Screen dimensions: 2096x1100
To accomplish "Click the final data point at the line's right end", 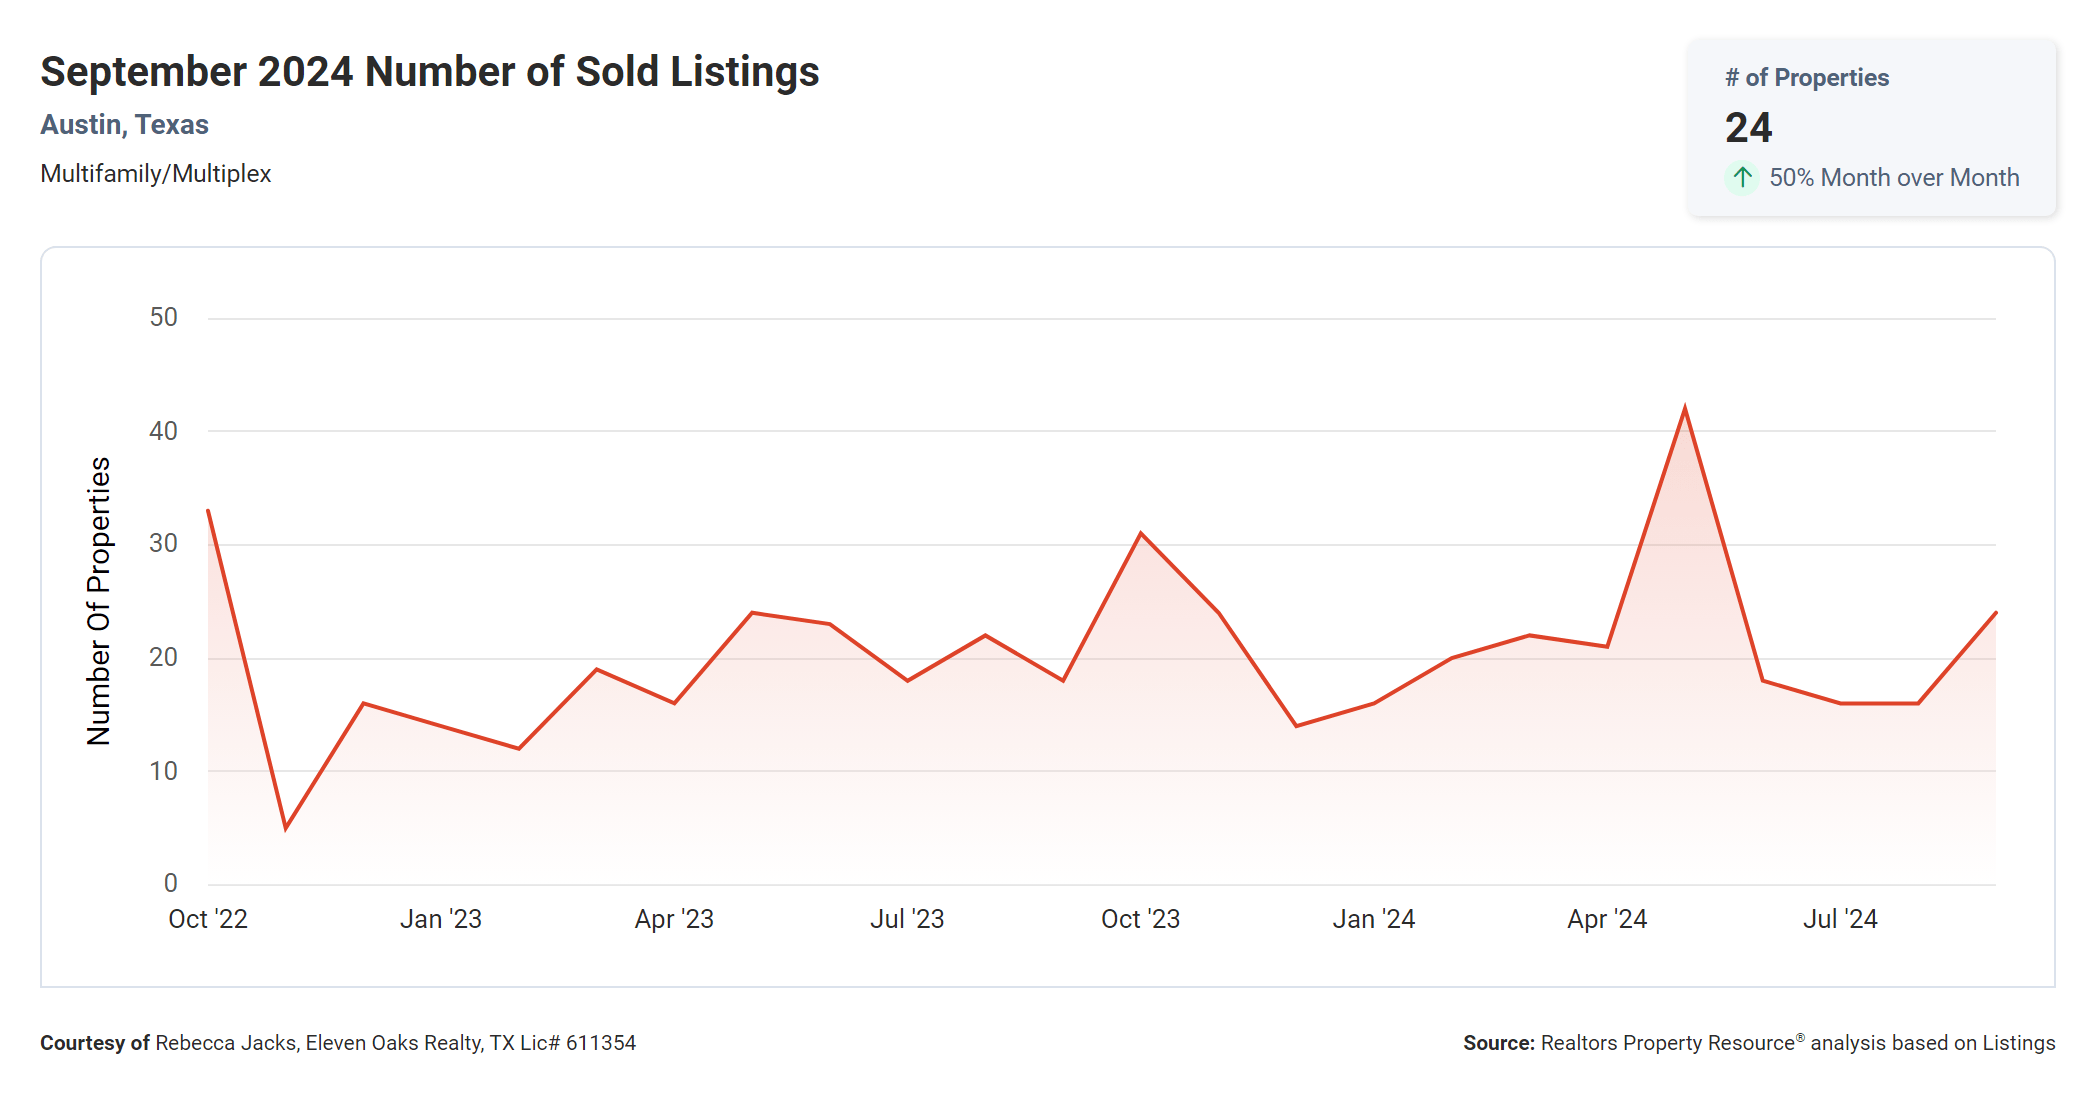I will coord(1995,613).
